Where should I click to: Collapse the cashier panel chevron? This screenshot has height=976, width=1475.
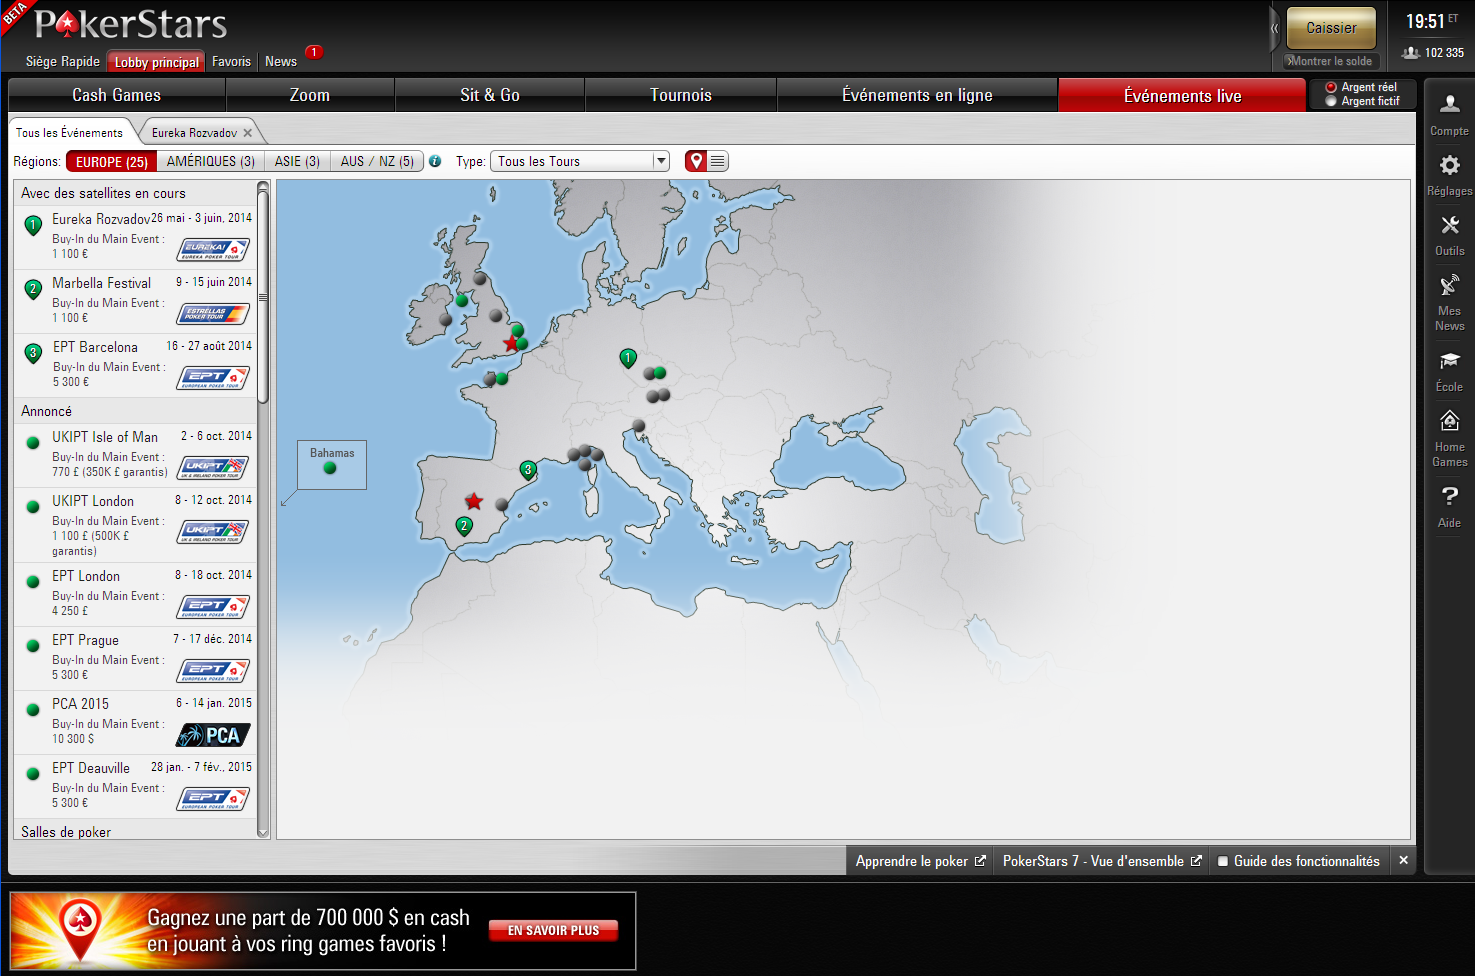[x=1275, y=28]
